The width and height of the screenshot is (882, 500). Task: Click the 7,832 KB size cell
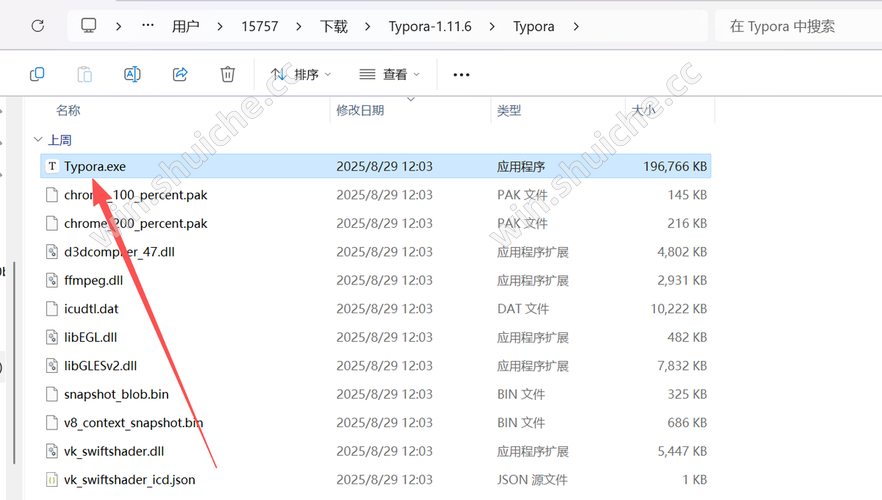[682, 366]
